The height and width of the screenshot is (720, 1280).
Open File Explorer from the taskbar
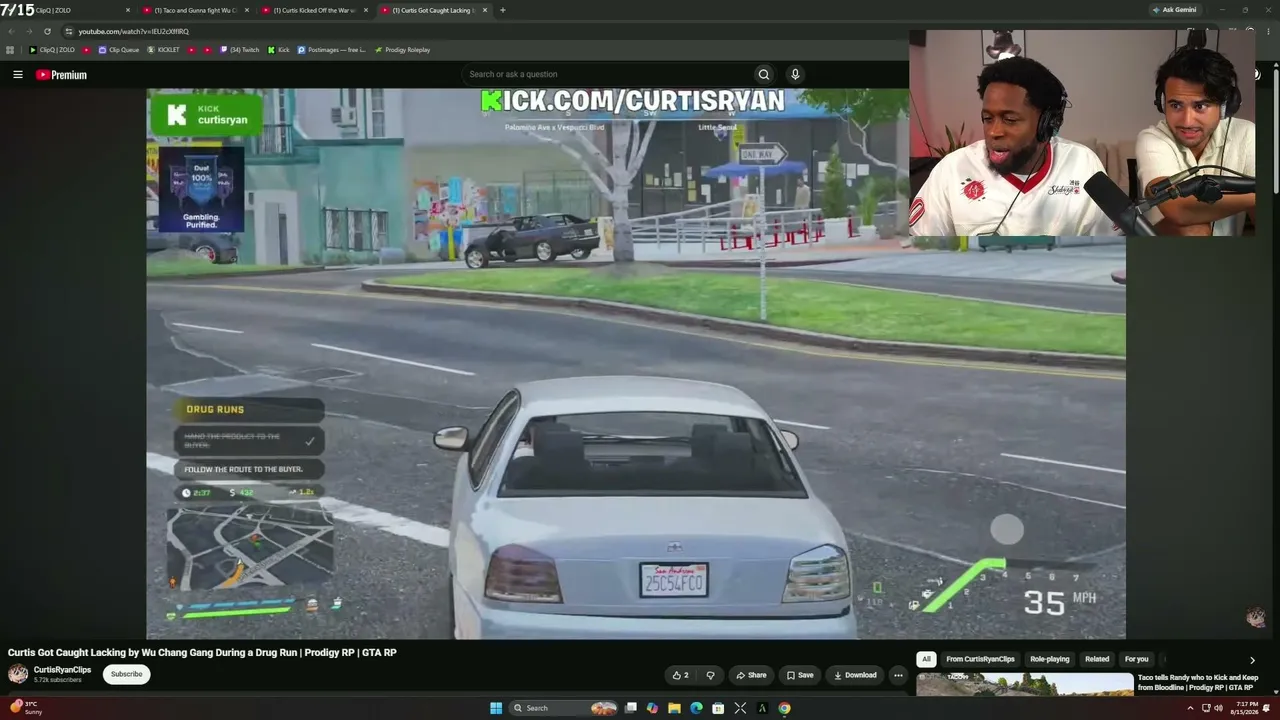tap(674, 708)
